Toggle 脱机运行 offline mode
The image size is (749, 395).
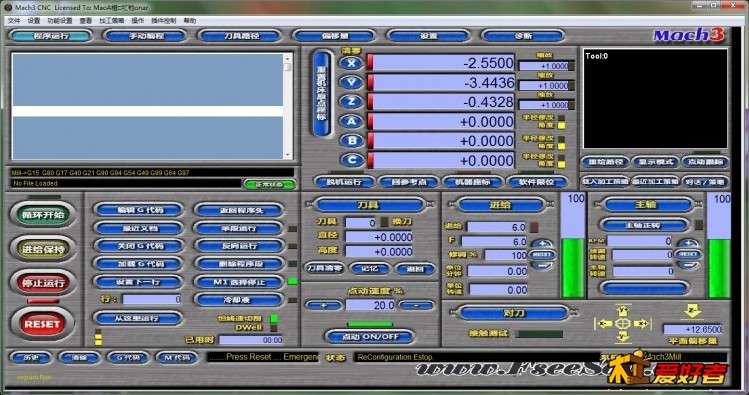coord(344,182)
